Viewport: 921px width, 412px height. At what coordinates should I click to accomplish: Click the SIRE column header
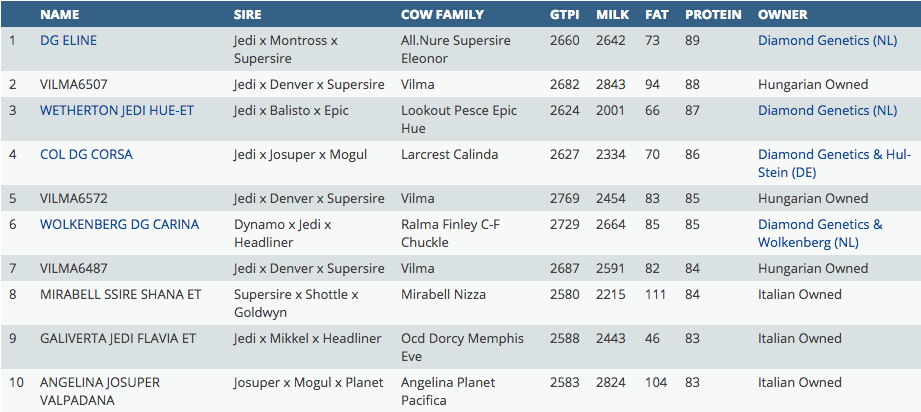click(248, 15)
